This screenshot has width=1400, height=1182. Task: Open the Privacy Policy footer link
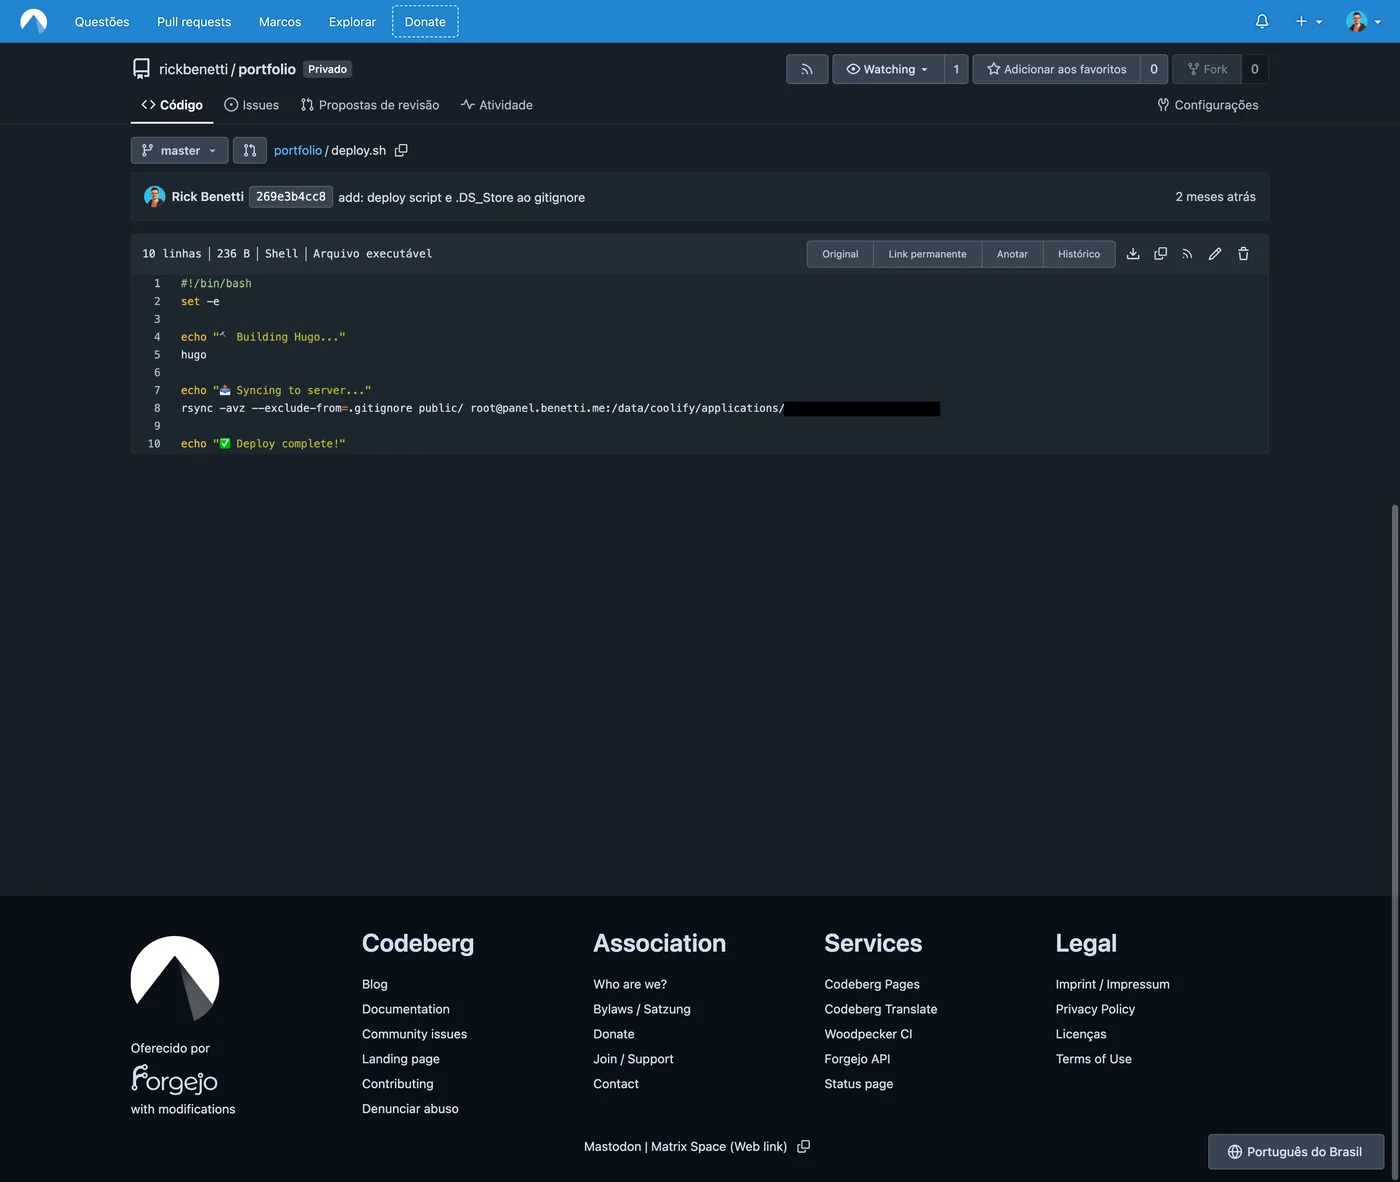(1095, 1009)
